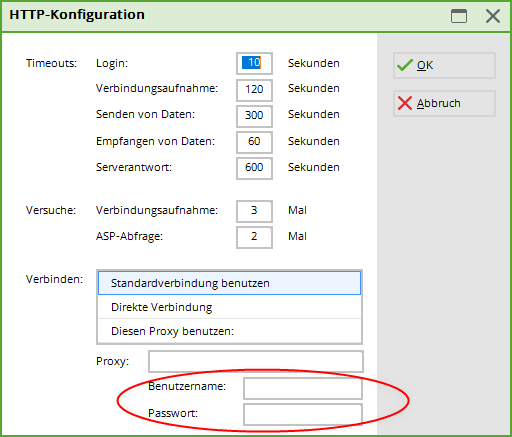Select Standardverbindung benutzen option
The width and height of the screenshot is (512, 437).
click(229, 283)
